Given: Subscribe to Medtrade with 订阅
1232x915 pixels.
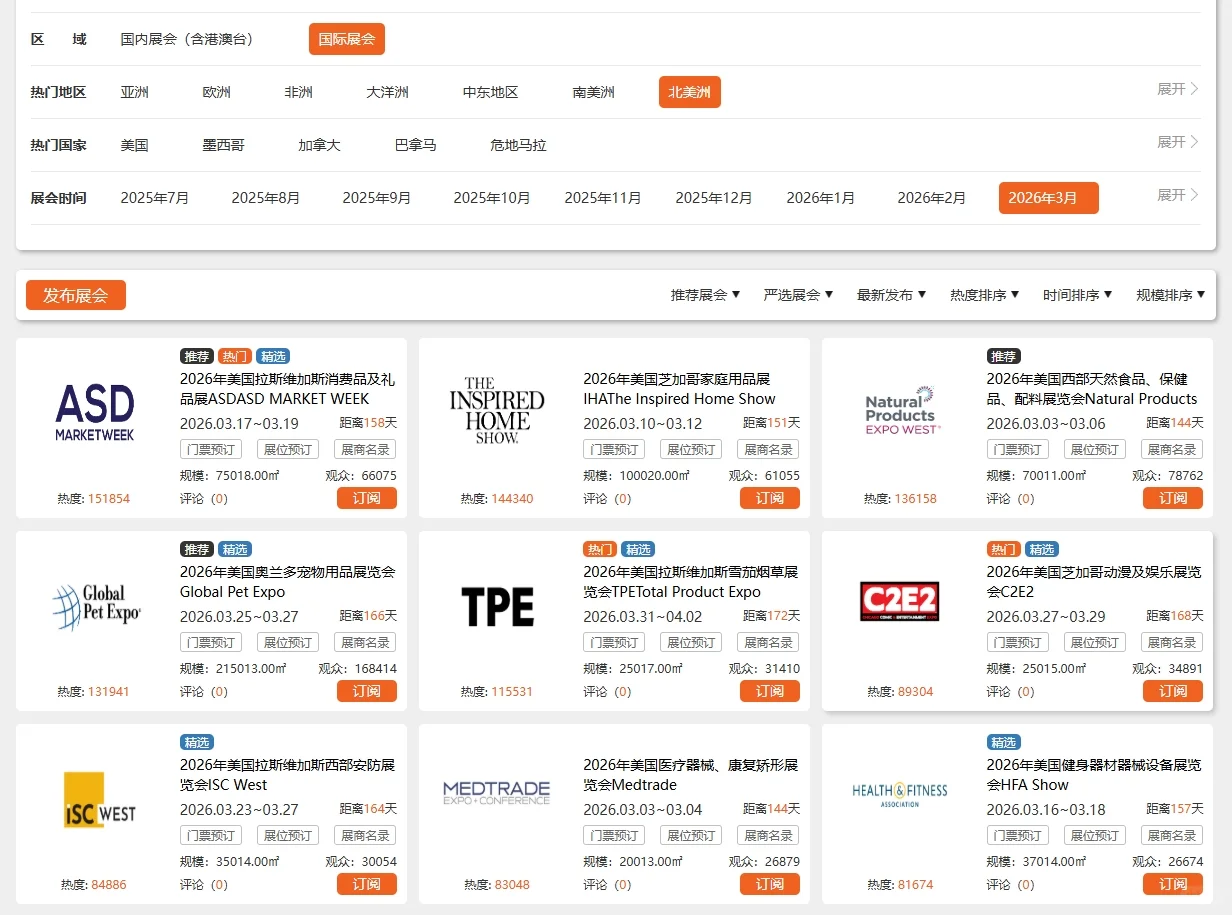Looking at the screenshot, I should point(770,884).
